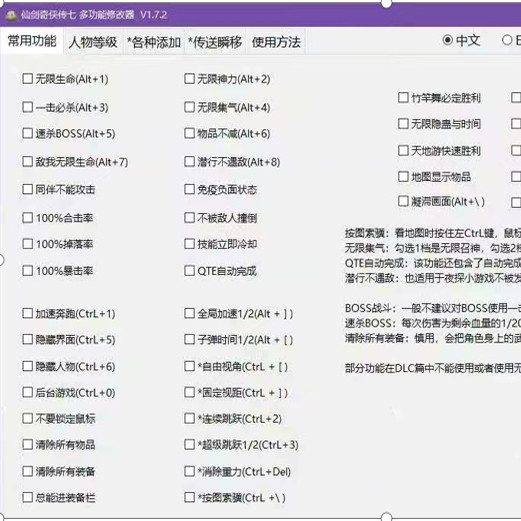Check the 100%掉落率 option
The image size is (521, 521).
click(x=27, y=244)
